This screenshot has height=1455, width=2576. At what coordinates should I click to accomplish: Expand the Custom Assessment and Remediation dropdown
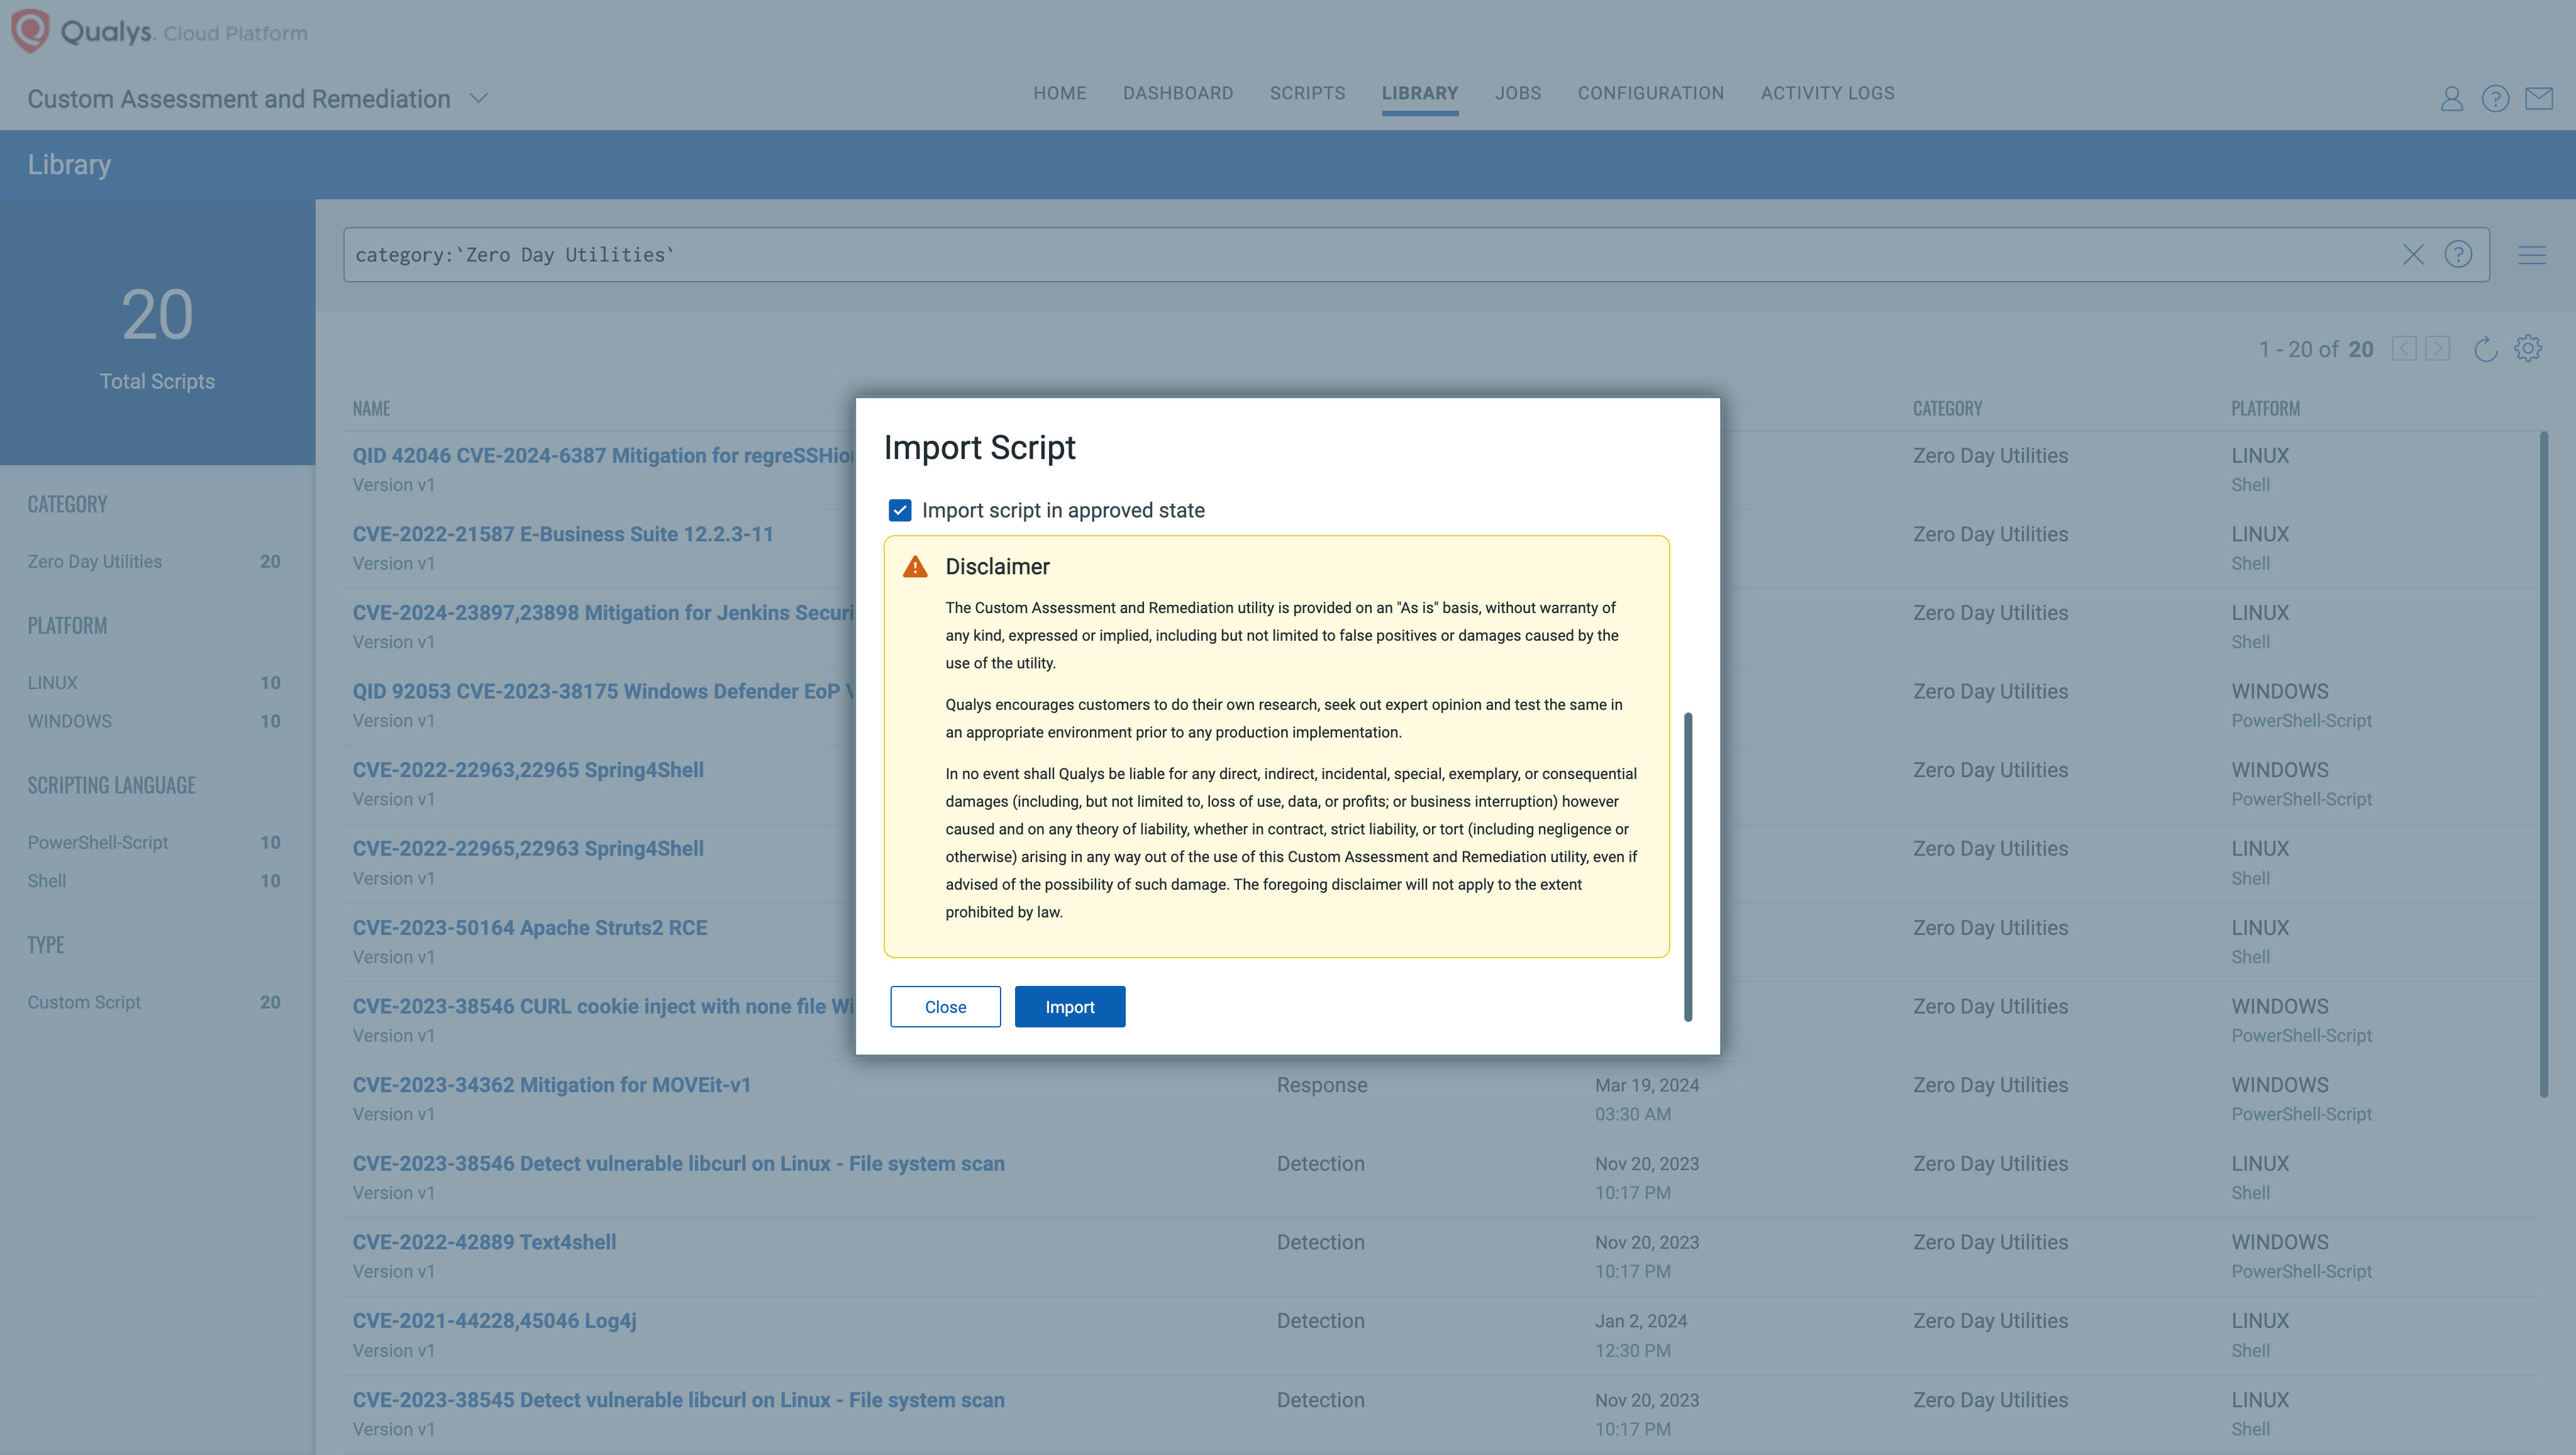coord(478,97)
